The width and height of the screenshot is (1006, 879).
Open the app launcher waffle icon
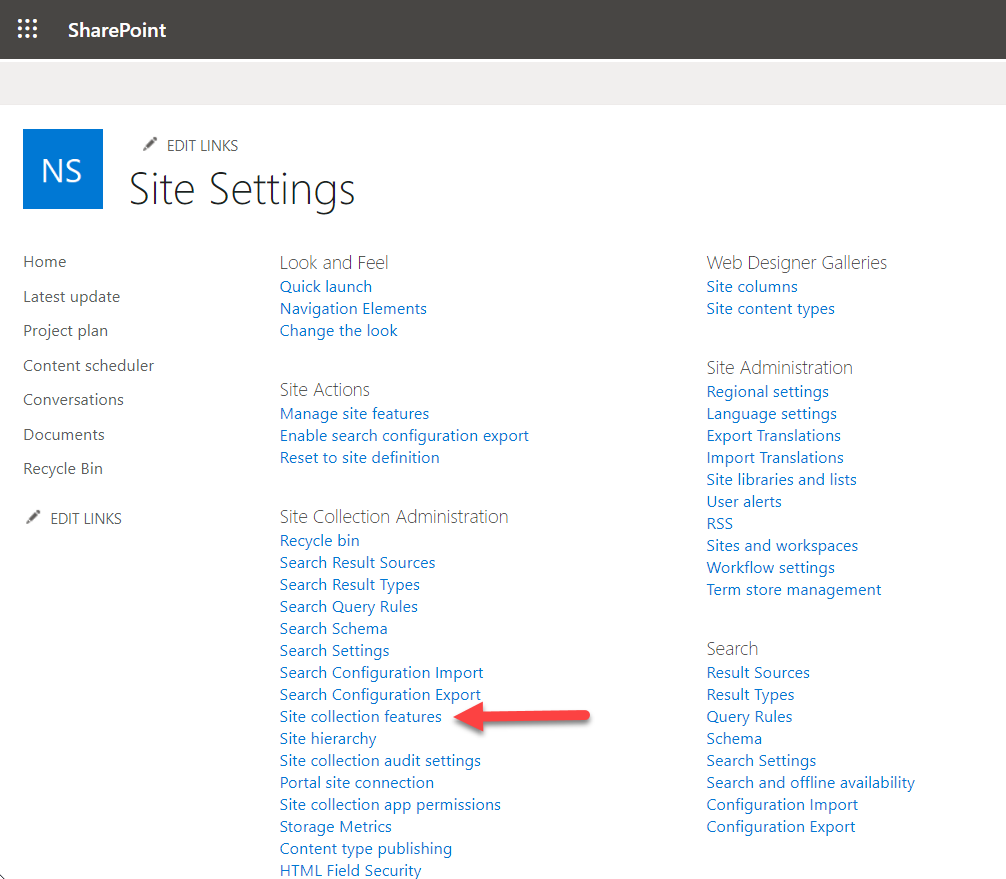click(27, 30)
